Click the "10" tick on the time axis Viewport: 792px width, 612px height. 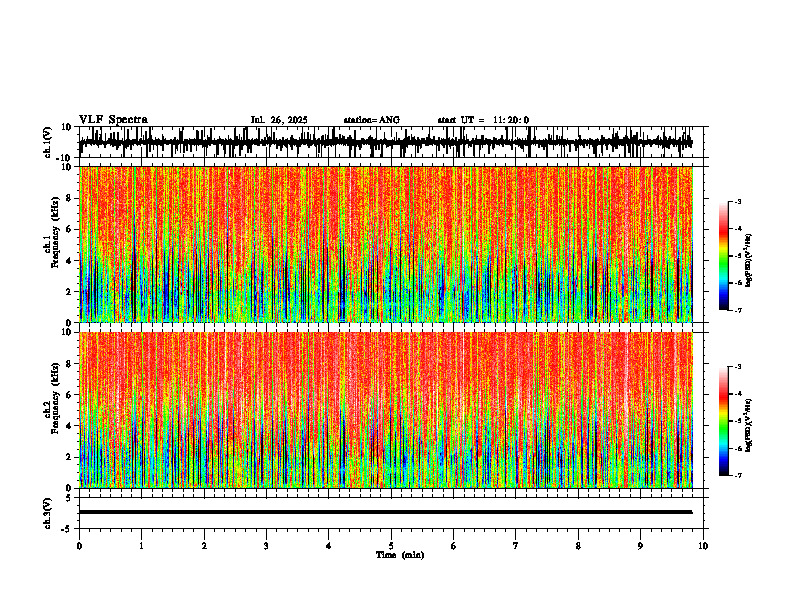(x=703, y=546)
